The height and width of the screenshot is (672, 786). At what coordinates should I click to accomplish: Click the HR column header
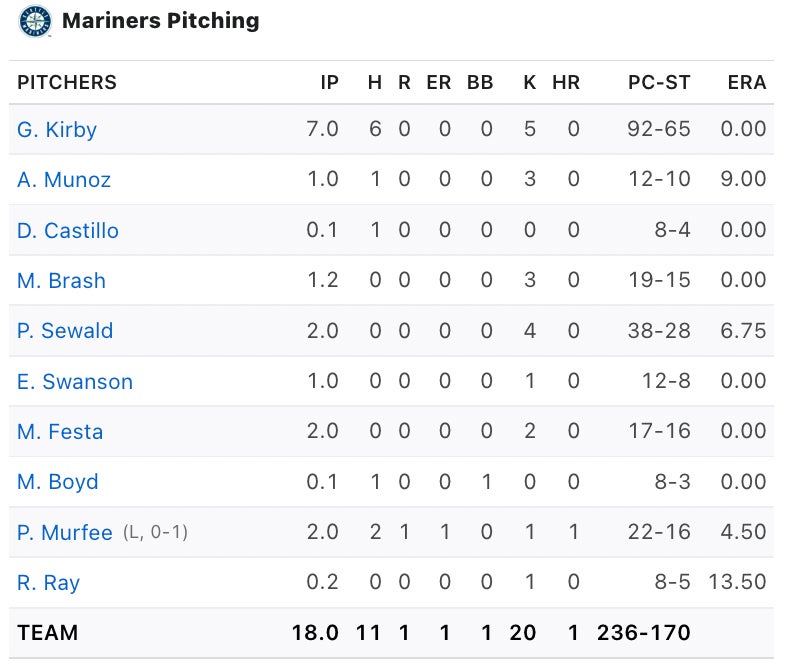[x=566, y=83]
